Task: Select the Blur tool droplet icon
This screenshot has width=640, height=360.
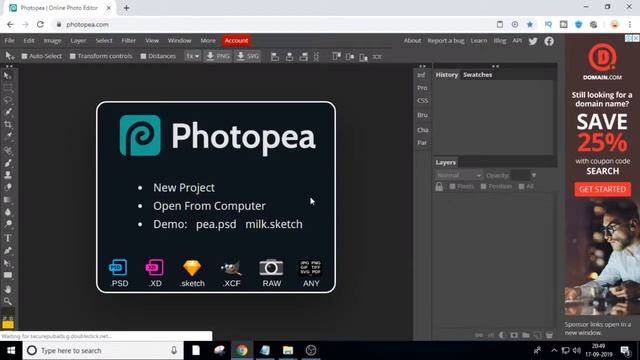Action: (7, 212)
